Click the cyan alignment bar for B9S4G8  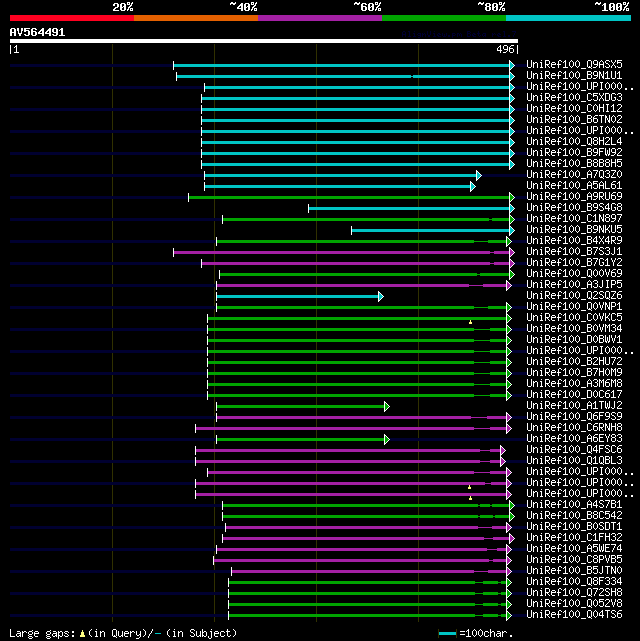click(409, 208)
